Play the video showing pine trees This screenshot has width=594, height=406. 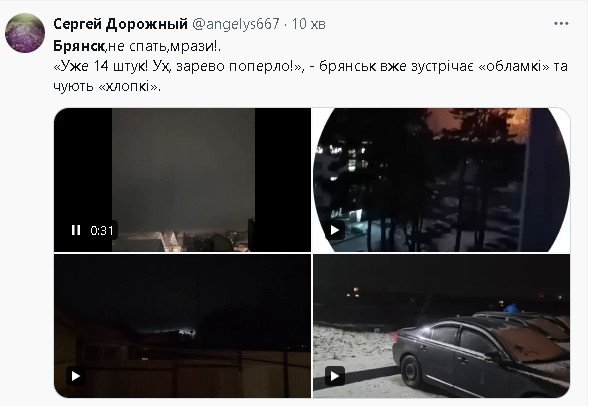(334, 230)
